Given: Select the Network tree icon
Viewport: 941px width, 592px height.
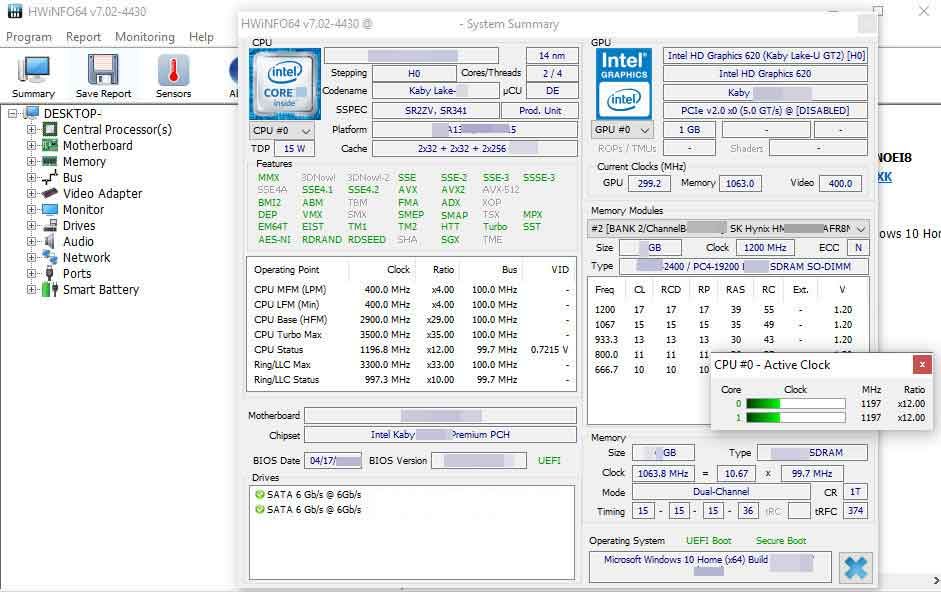Looking at the screenshot, I should click(x=50, y=257).
